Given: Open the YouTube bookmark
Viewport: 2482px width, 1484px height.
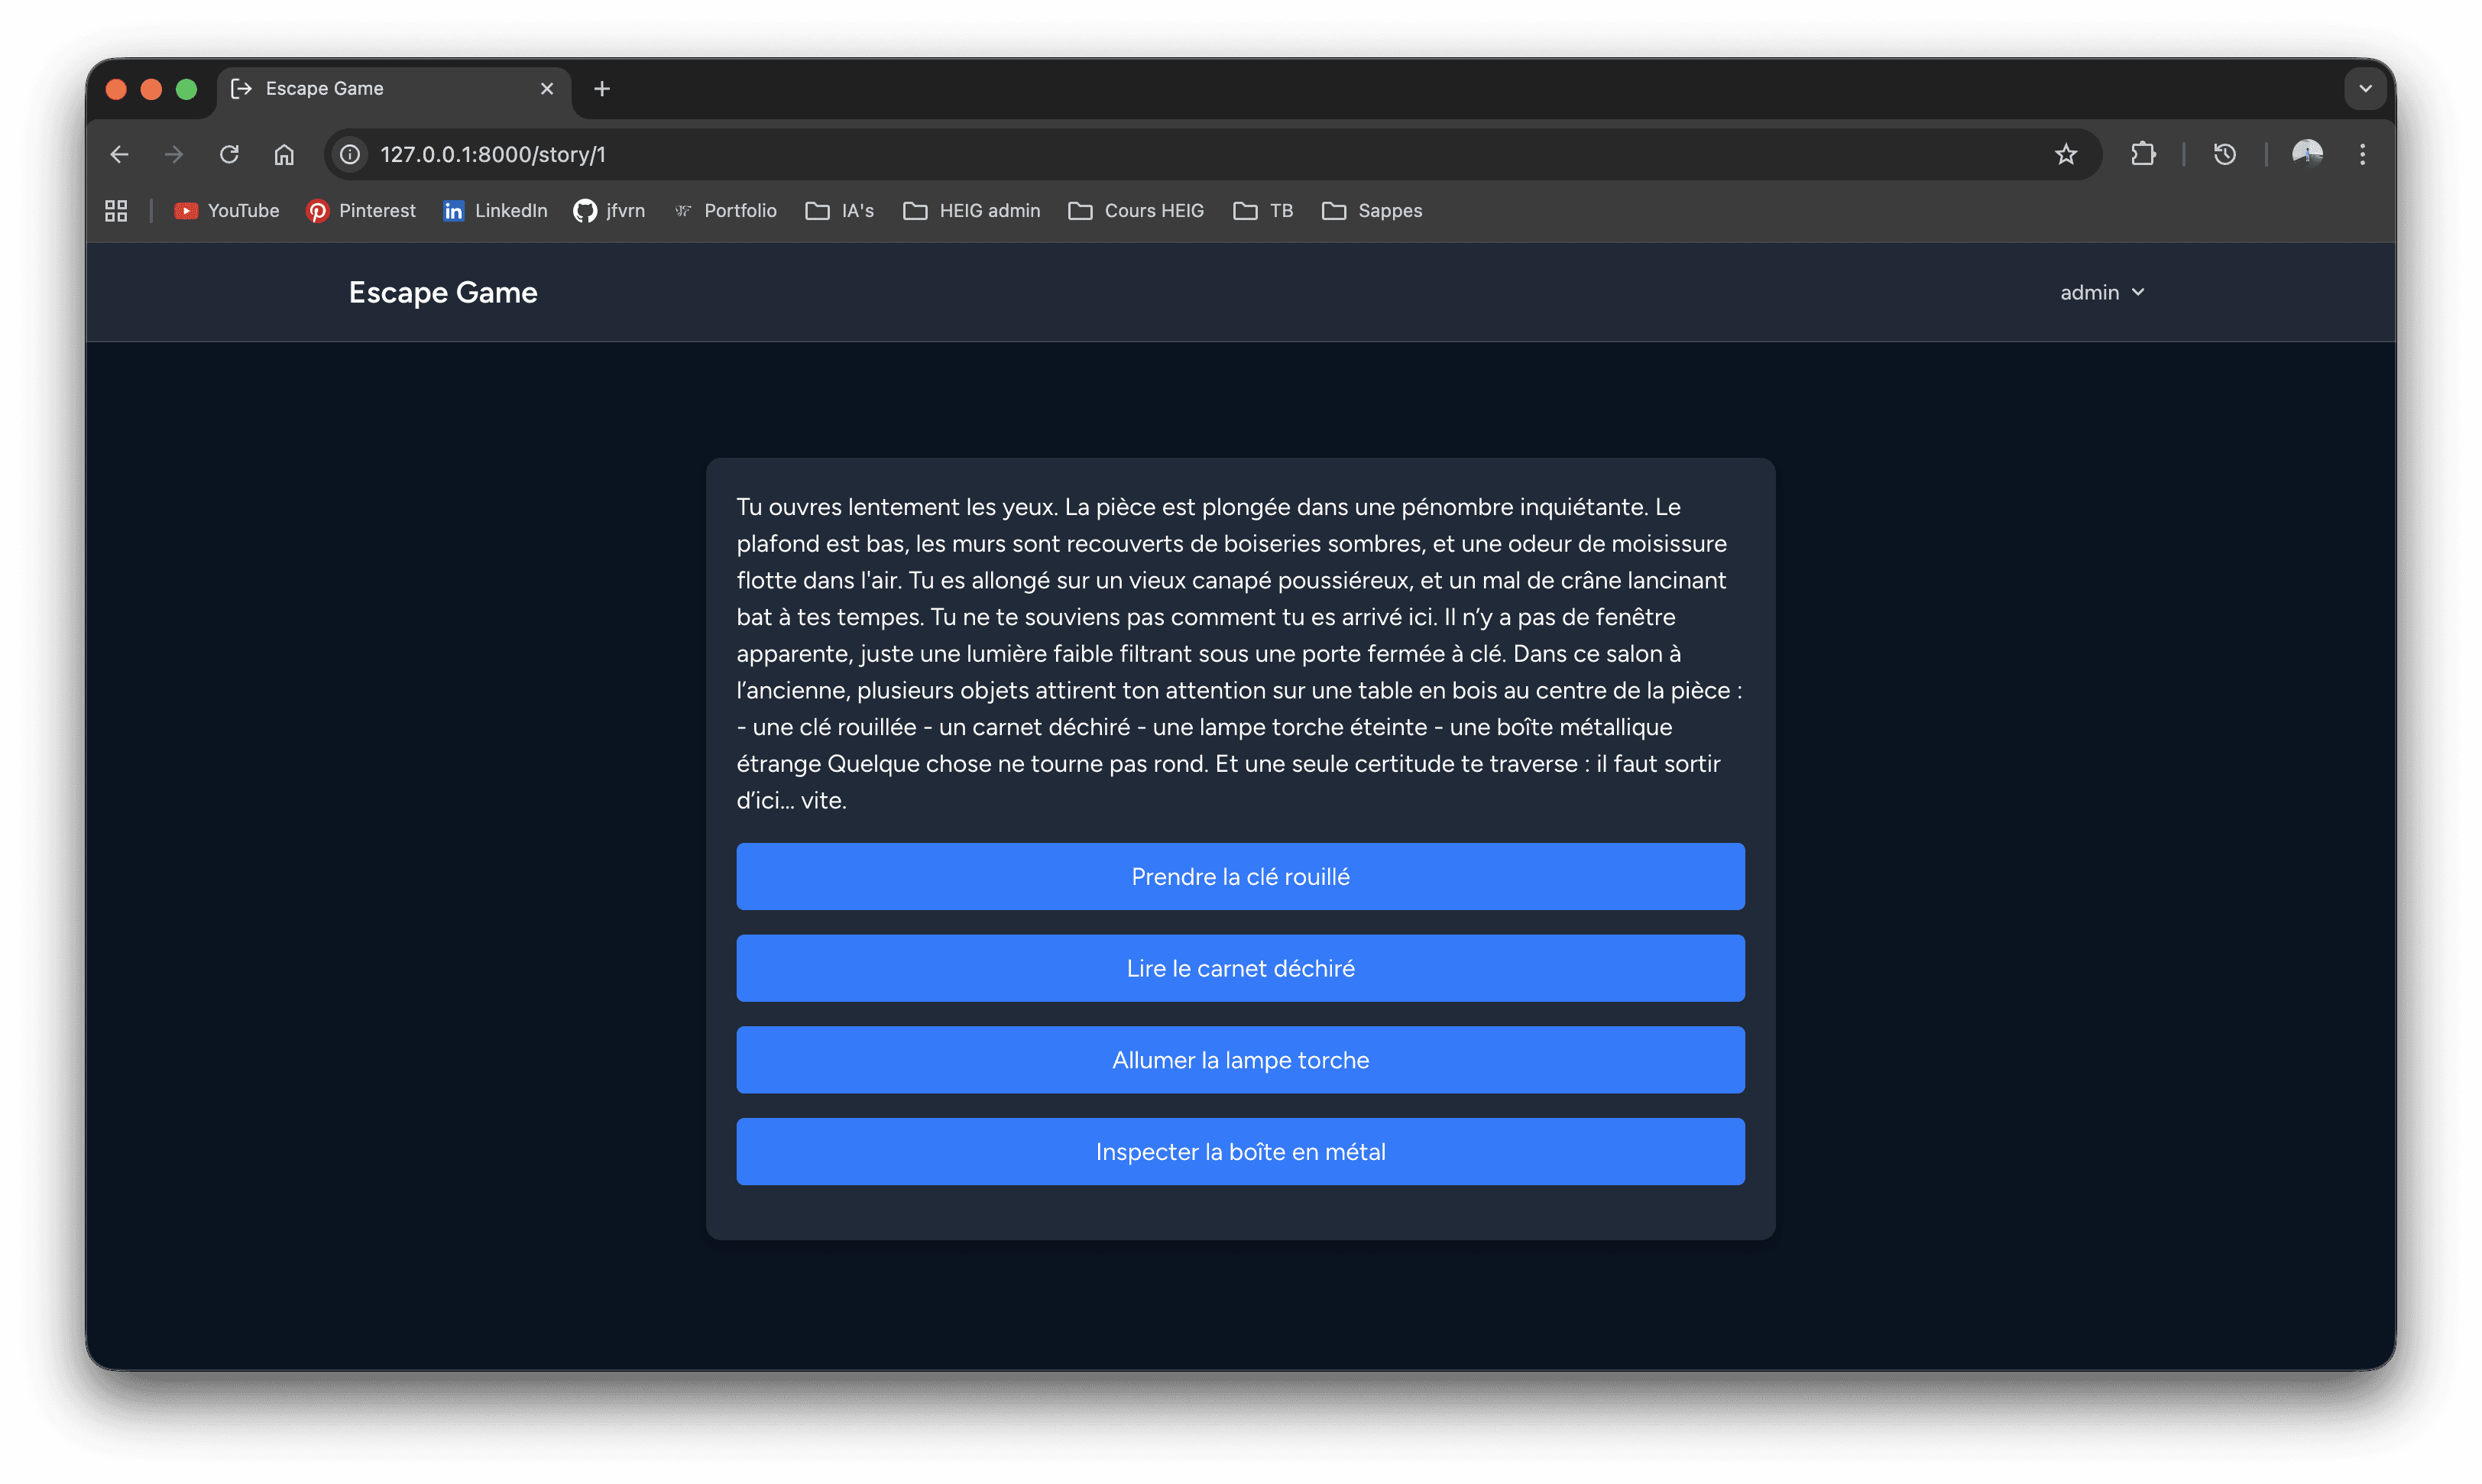Looking at the screenshot, I should point(227,210).
